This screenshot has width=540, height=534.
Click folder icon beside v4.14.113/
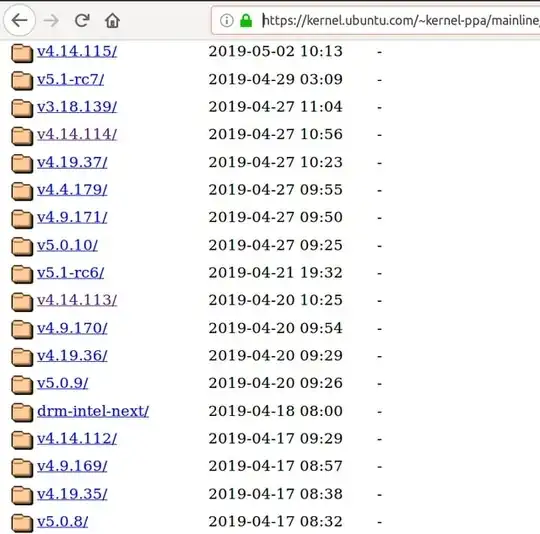22,302
